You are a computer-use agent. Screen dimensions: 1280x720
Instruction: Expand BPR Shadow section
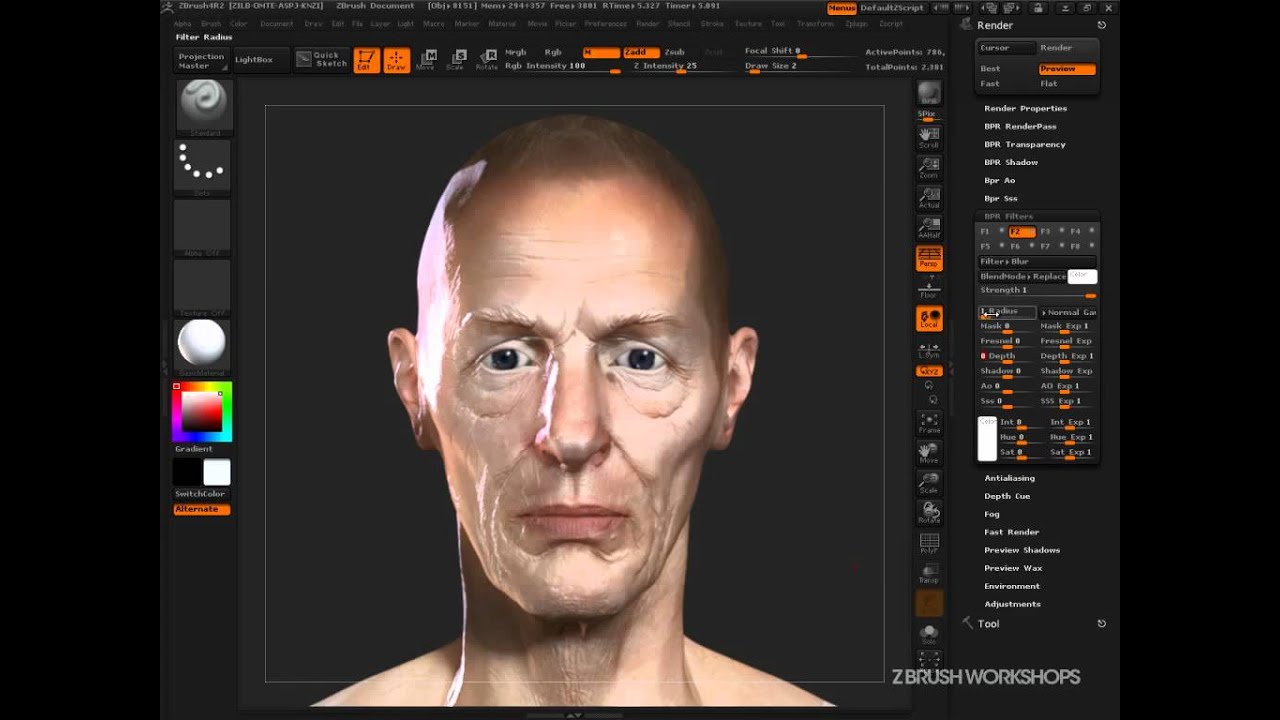1011,162
